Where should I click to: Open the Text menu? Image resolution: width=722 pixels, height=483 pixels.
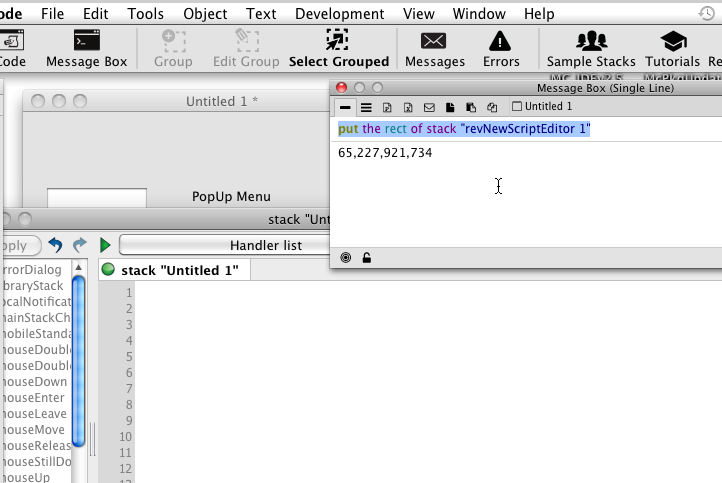click(261, 14)
